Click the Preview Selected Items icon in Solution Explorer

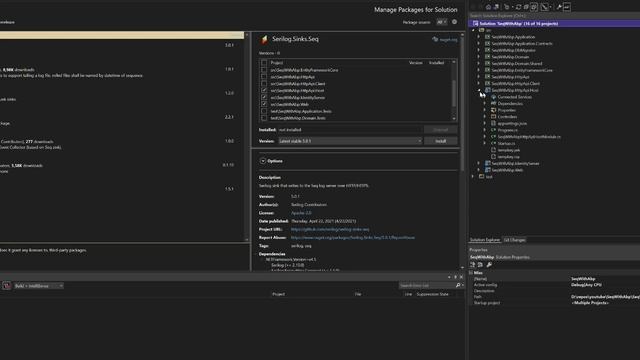(x=567, y=7)
